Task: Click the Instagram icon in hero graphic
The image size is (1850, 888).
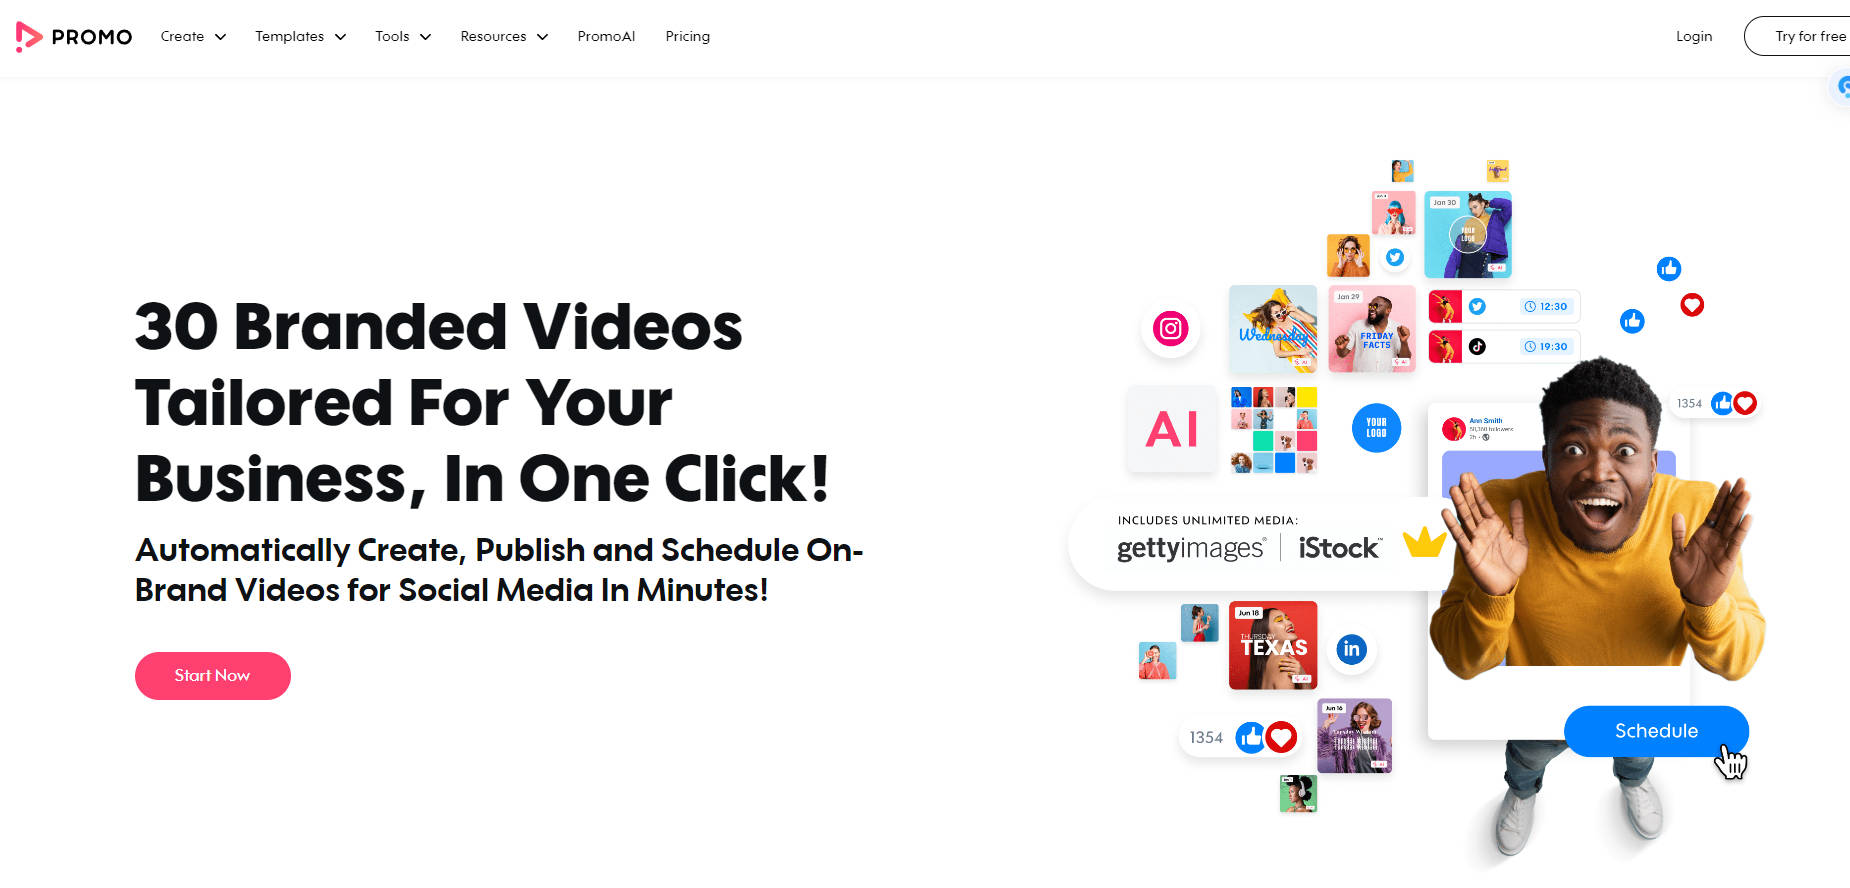Action: (x=1170, y=328)
